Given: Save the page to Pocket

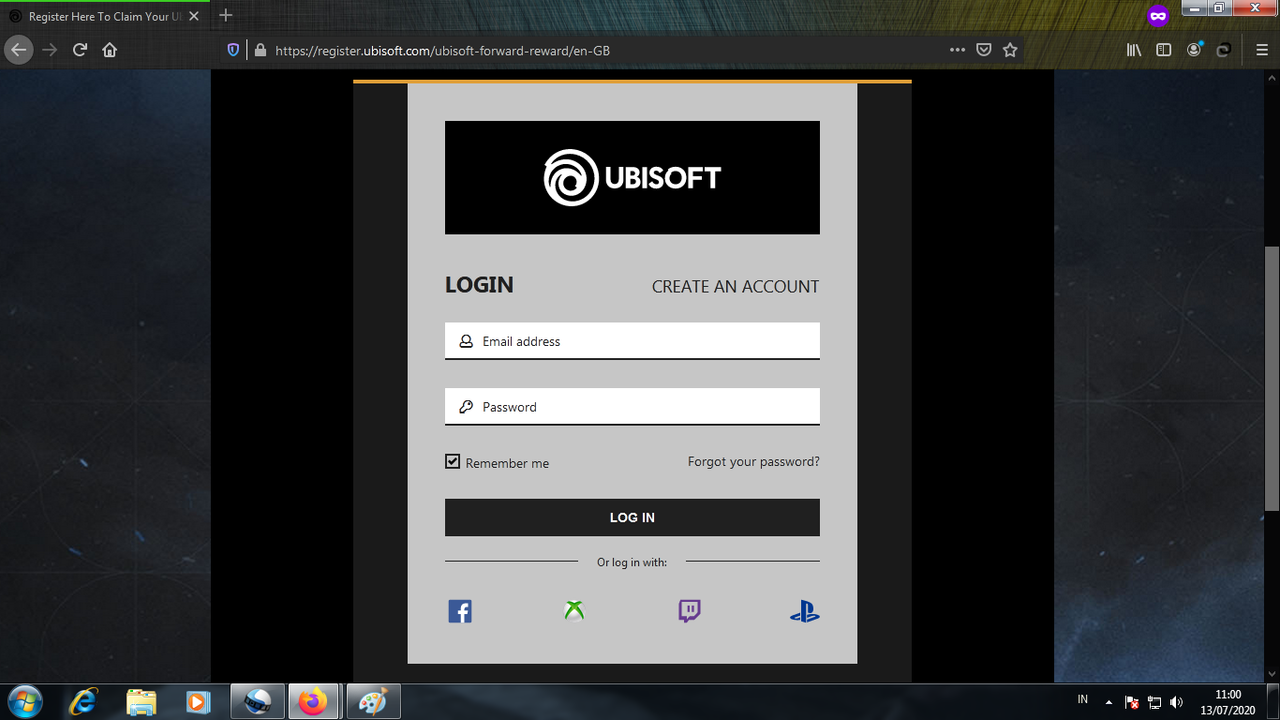Looking at the screenshot, I should point(984,50).
